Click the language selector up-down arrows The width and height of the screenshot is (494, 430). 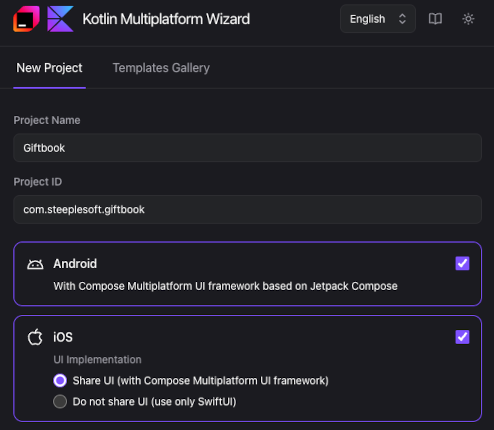click(402, 19)
